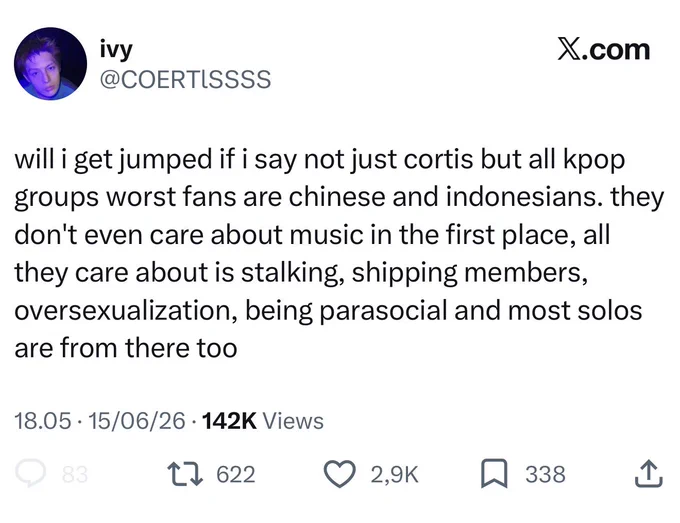Screen dimensions: 680x523
Task: Click the tweet's last line 'are from there too'
Action: [126, 348]
